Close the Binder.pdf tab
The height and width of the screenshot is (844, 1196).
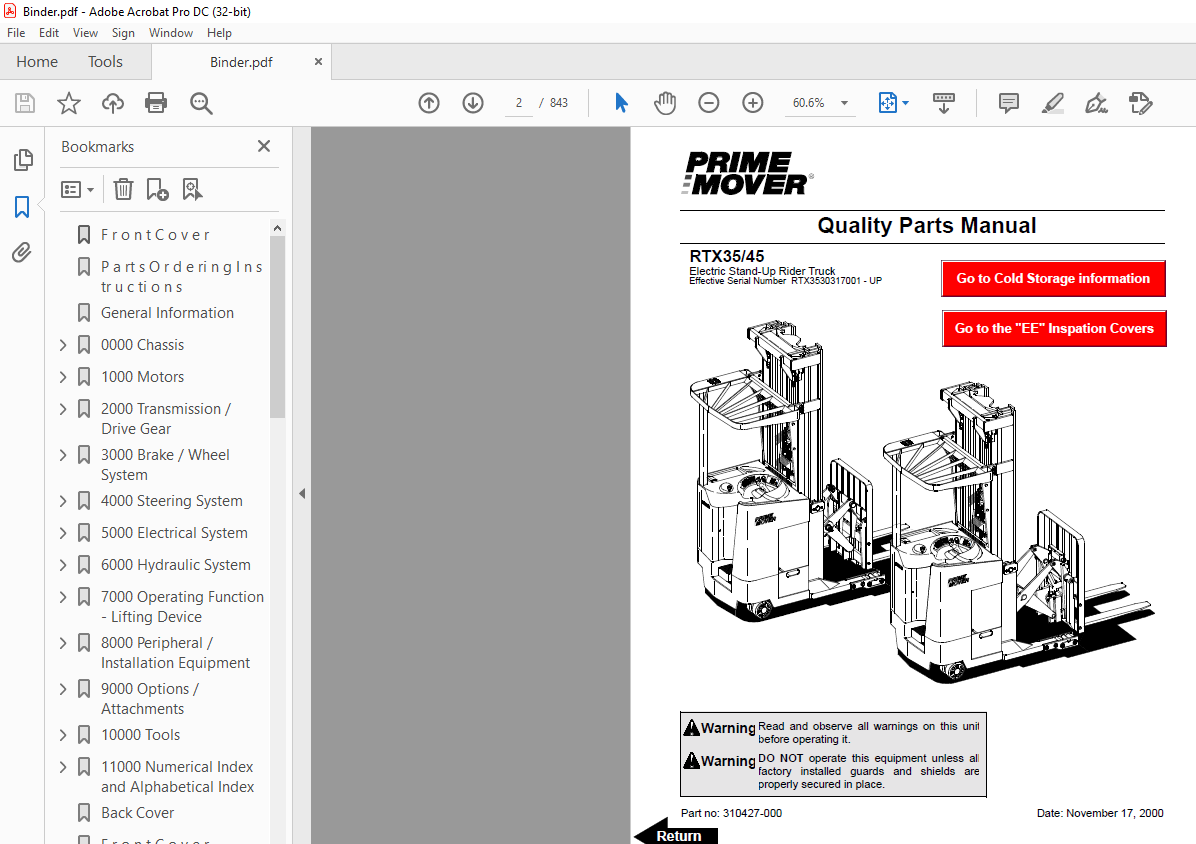(x=318, y=62)
